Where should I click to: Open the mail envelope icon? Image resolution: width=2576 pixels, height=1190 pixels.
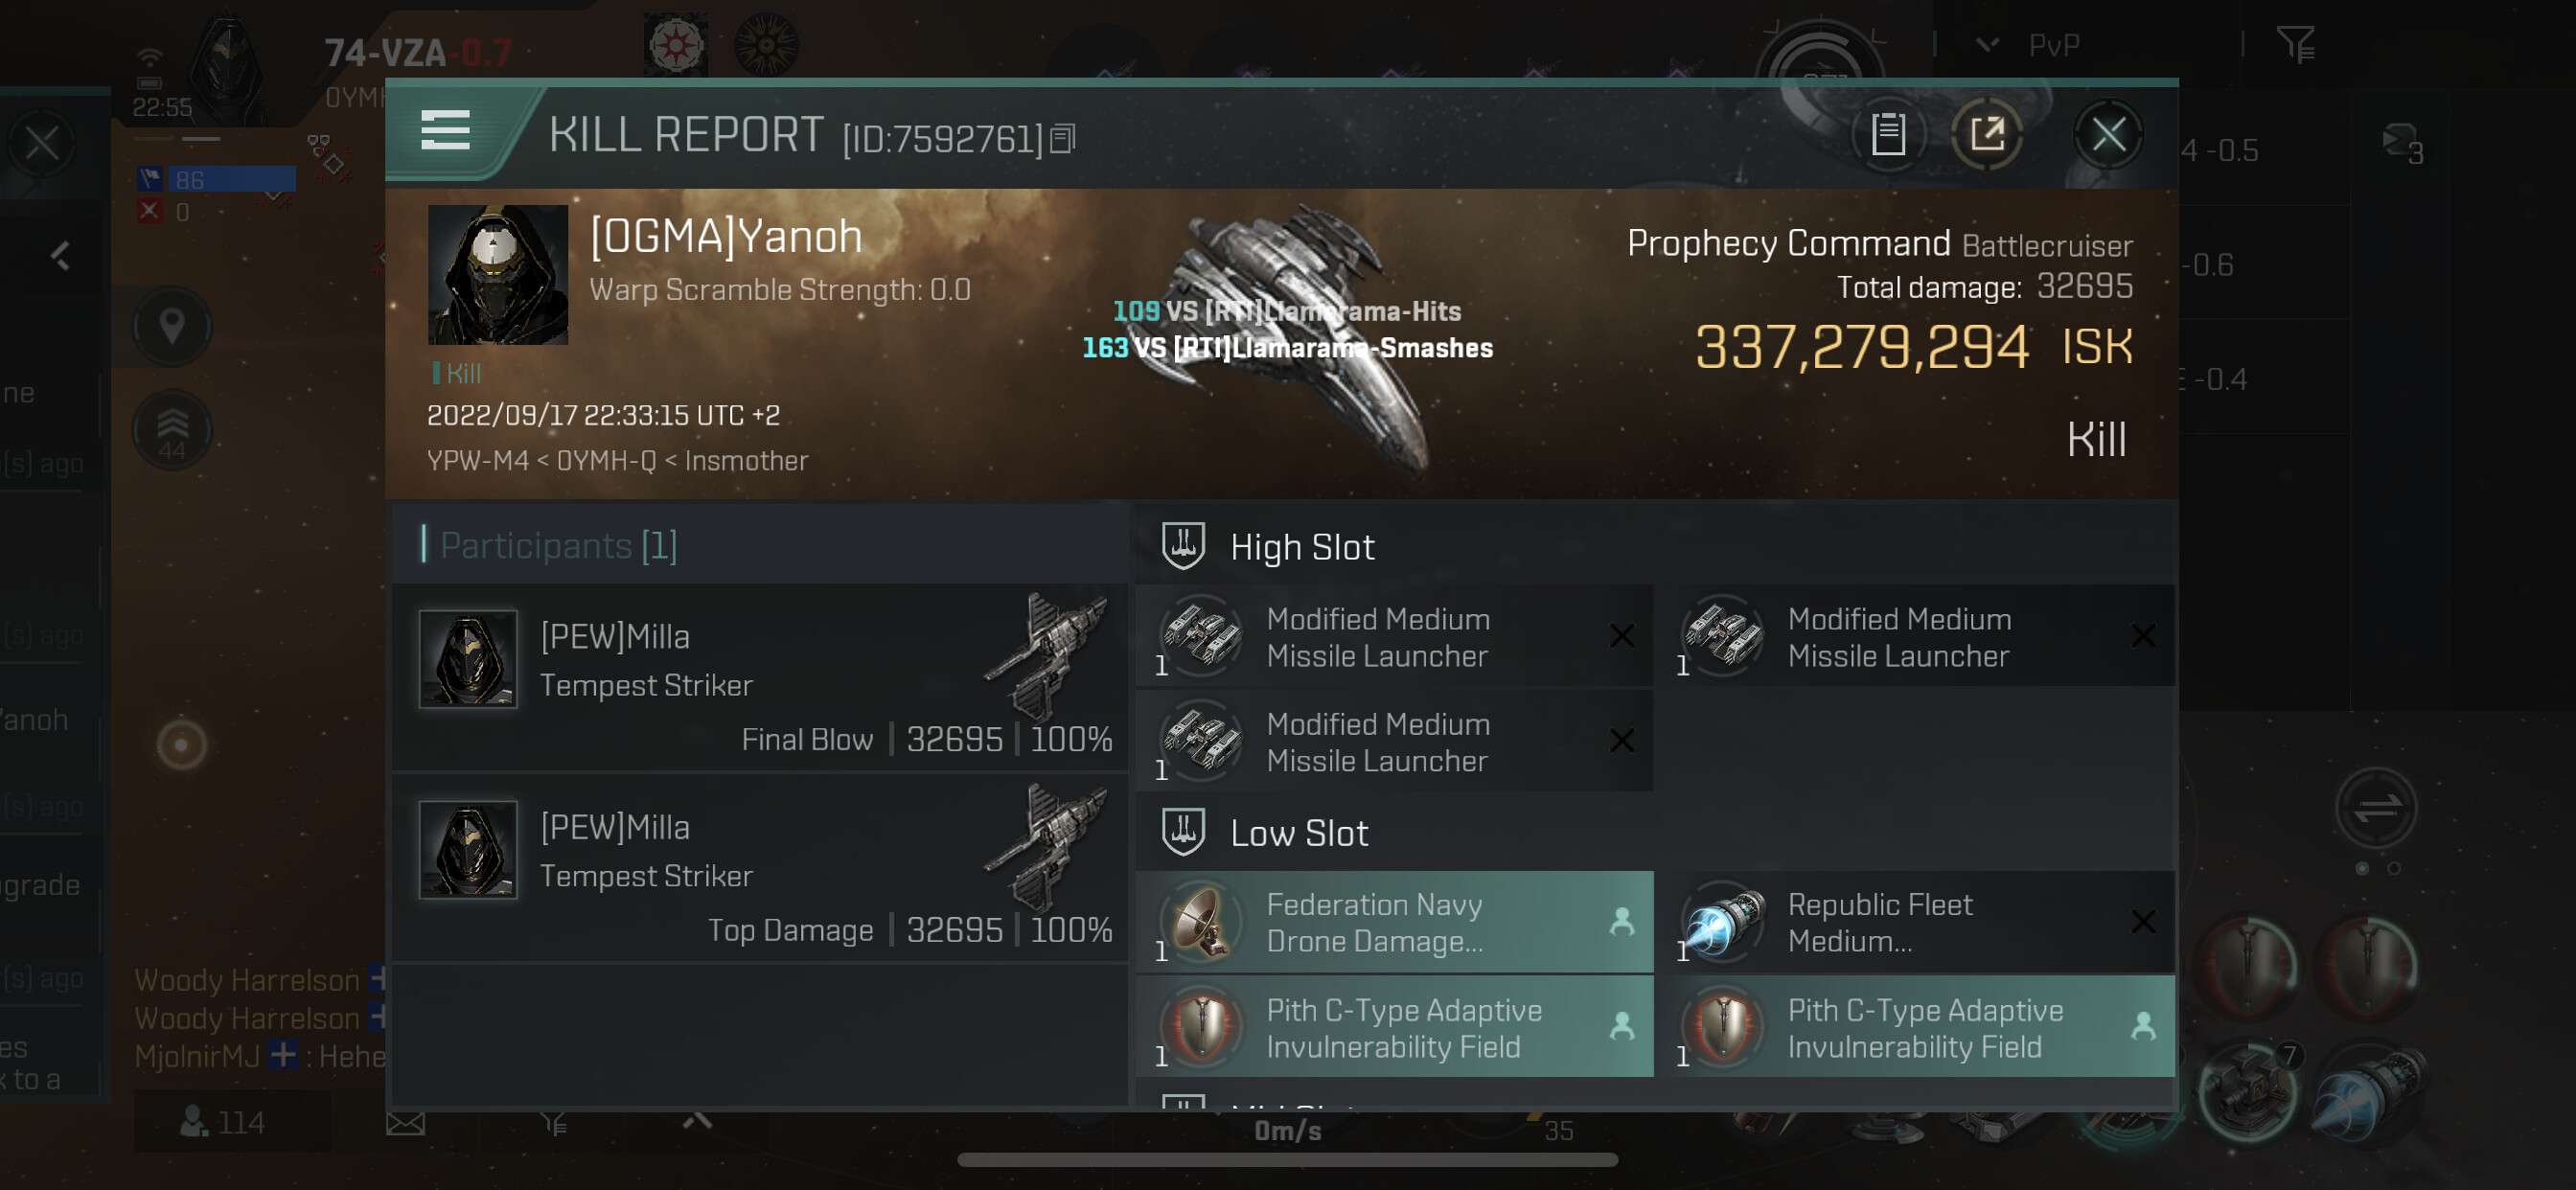coord(405,1124)
